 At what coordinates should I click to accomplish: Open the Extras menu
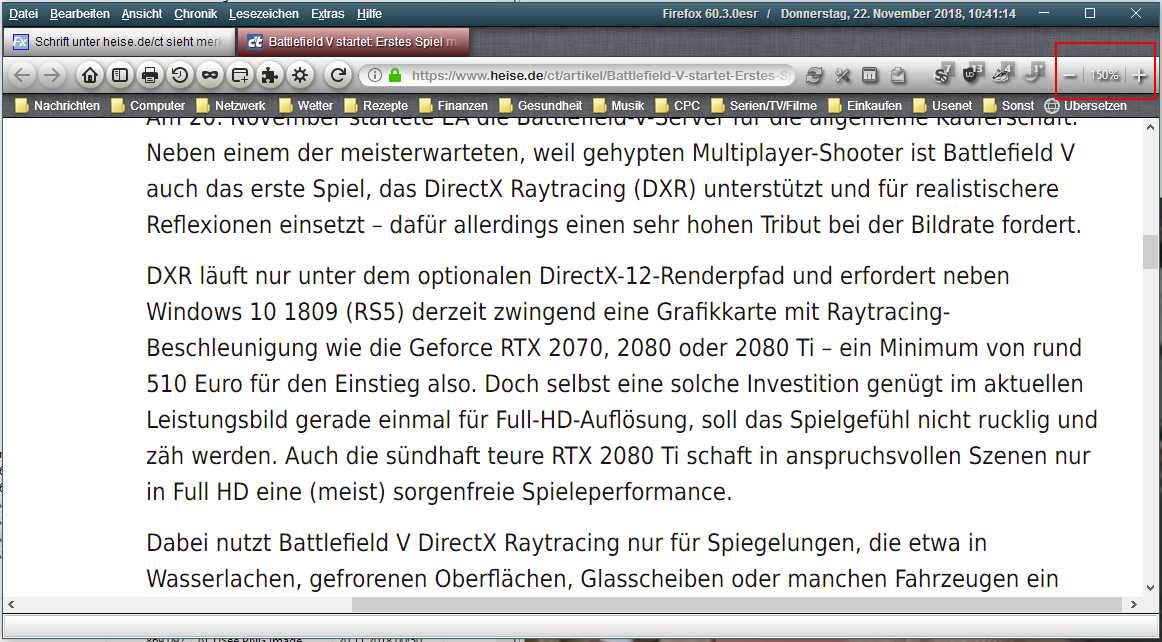(328, 14)
